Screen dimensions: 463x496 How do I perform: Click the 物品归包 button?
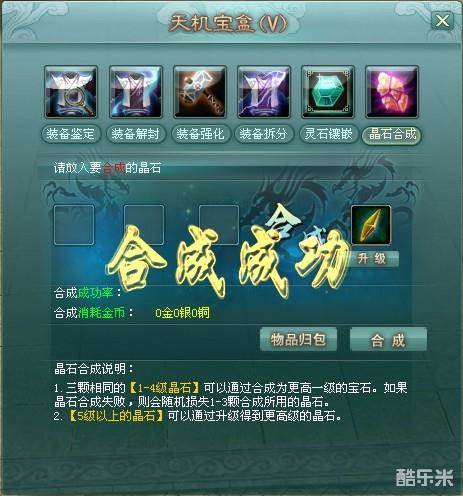298,340
